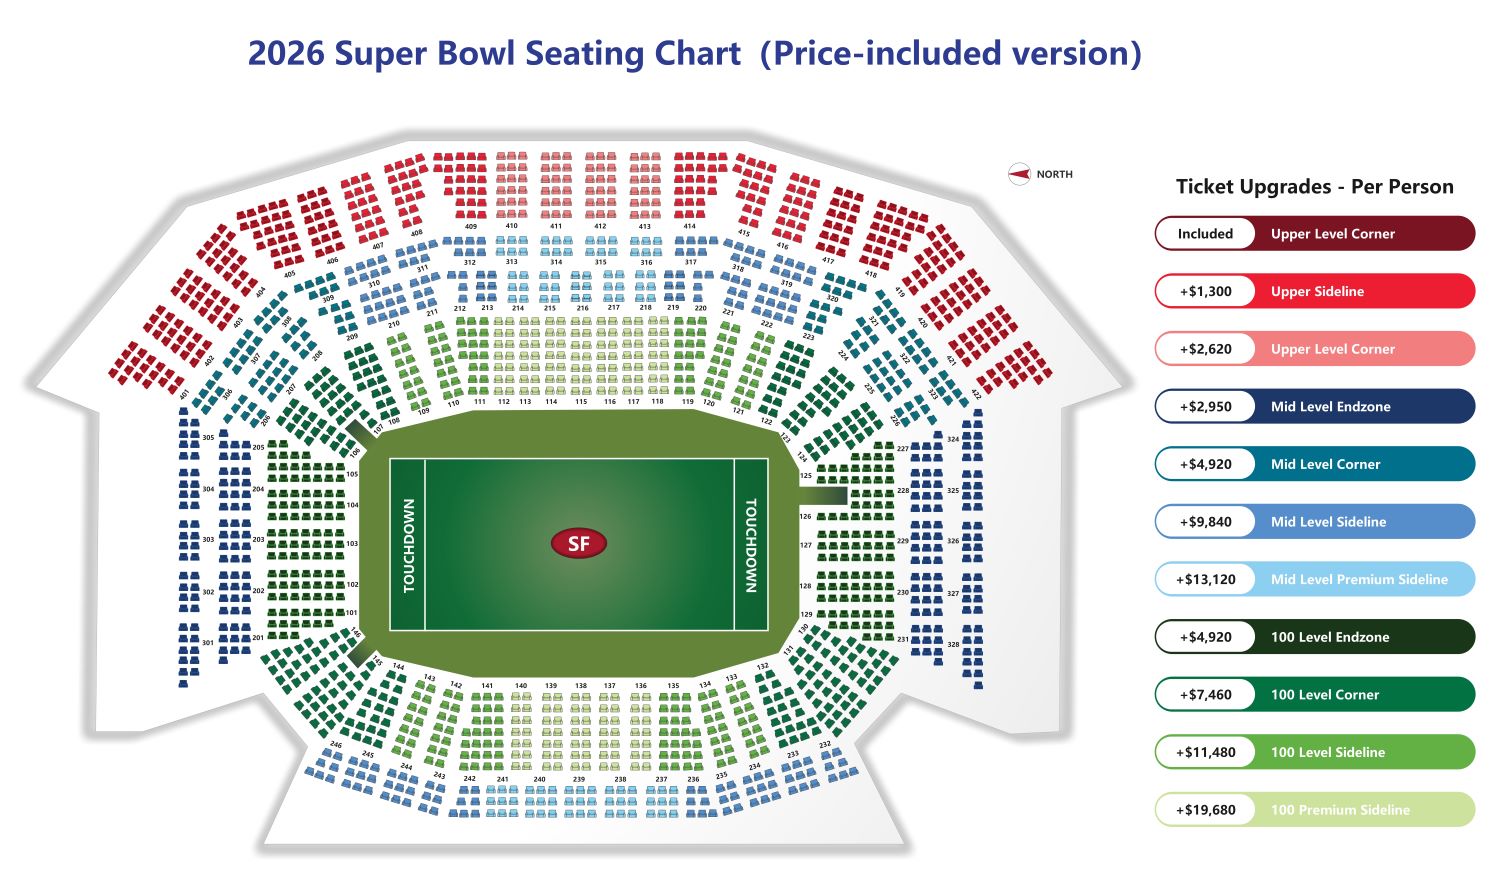Choose the +$1,300 Upper Sideline upgrade
Screen dimensions: 1500x876
click(x=1314, y=291)
